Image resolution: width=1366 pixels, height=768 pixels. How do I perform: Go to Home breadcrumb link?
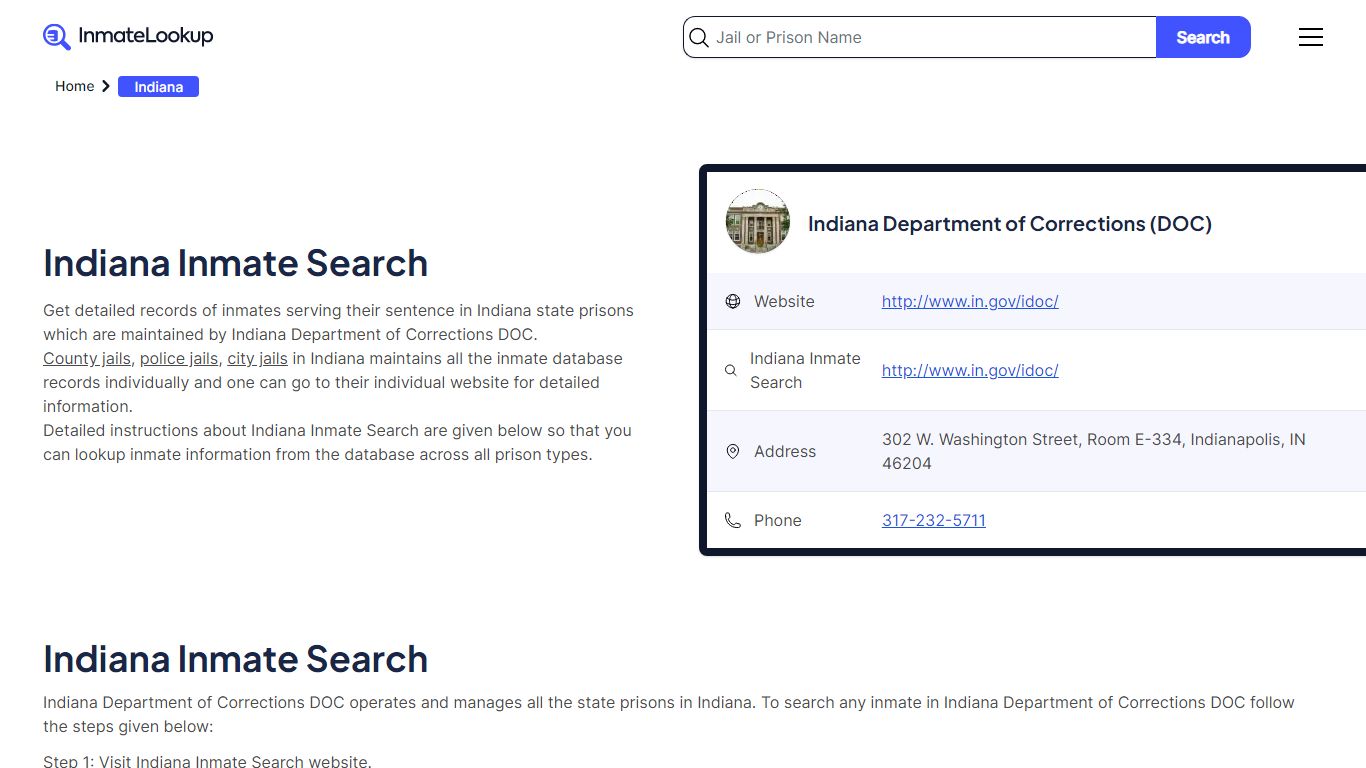click(x=75, y=86)
